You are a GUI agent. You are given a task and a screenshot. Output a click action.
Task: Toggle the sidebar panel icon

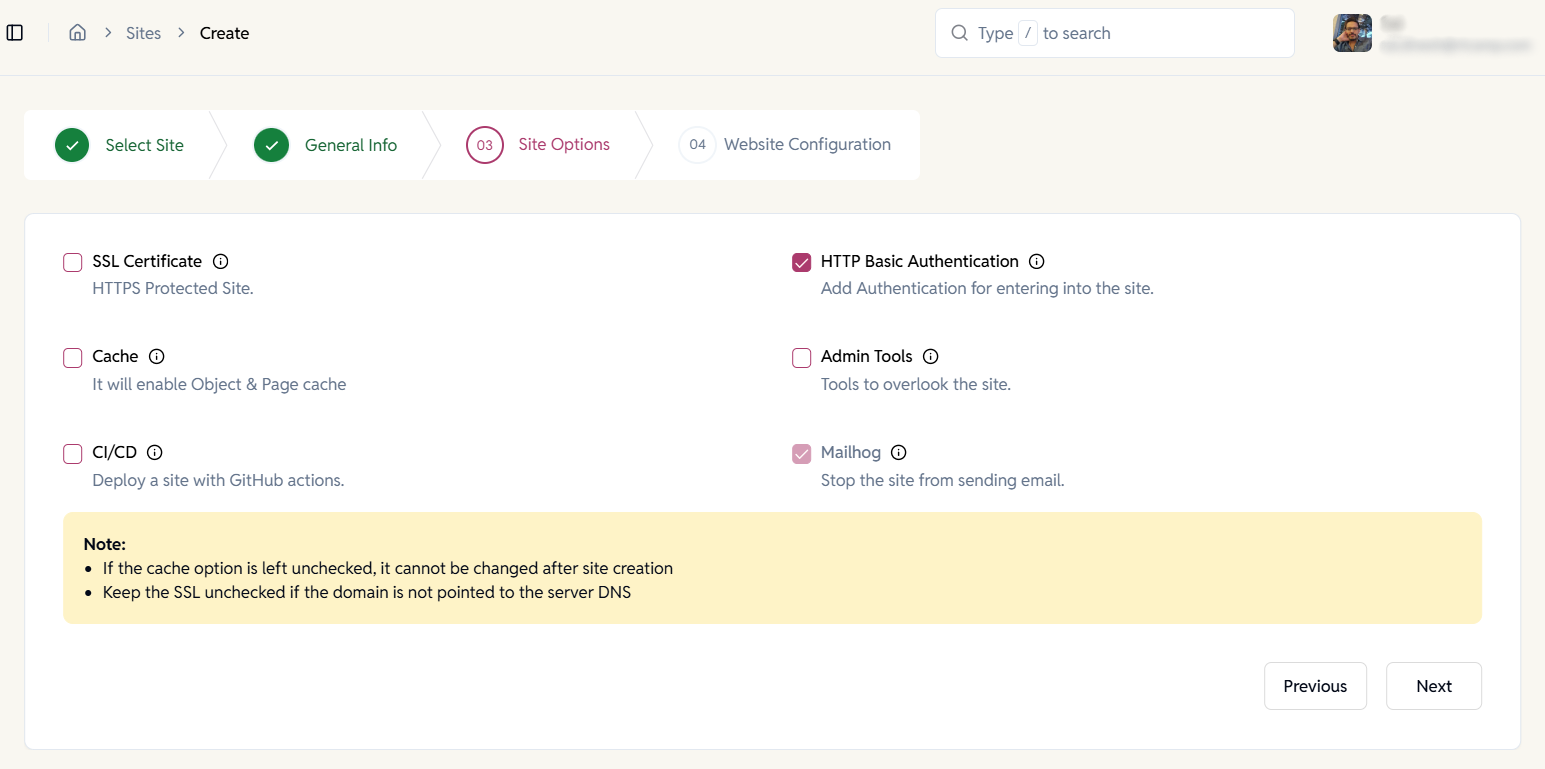coord(15,32)
